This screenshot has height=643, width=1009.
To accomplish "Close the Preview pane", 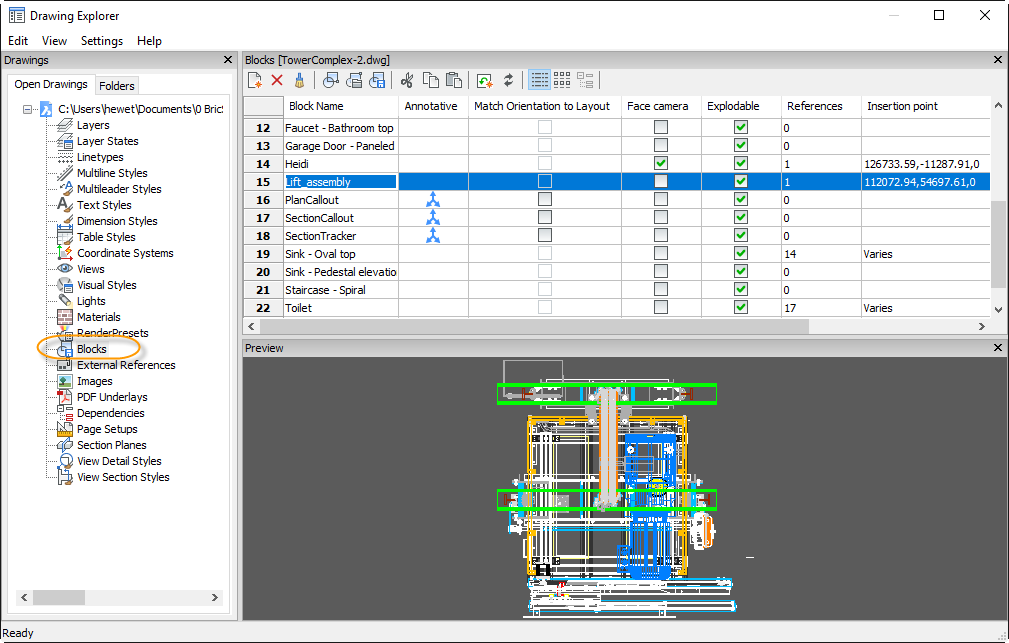I will [997, 347].
